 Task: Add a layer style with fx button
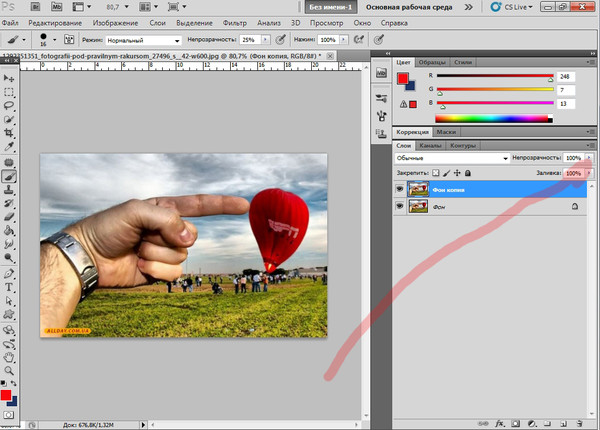pos(499,423)
